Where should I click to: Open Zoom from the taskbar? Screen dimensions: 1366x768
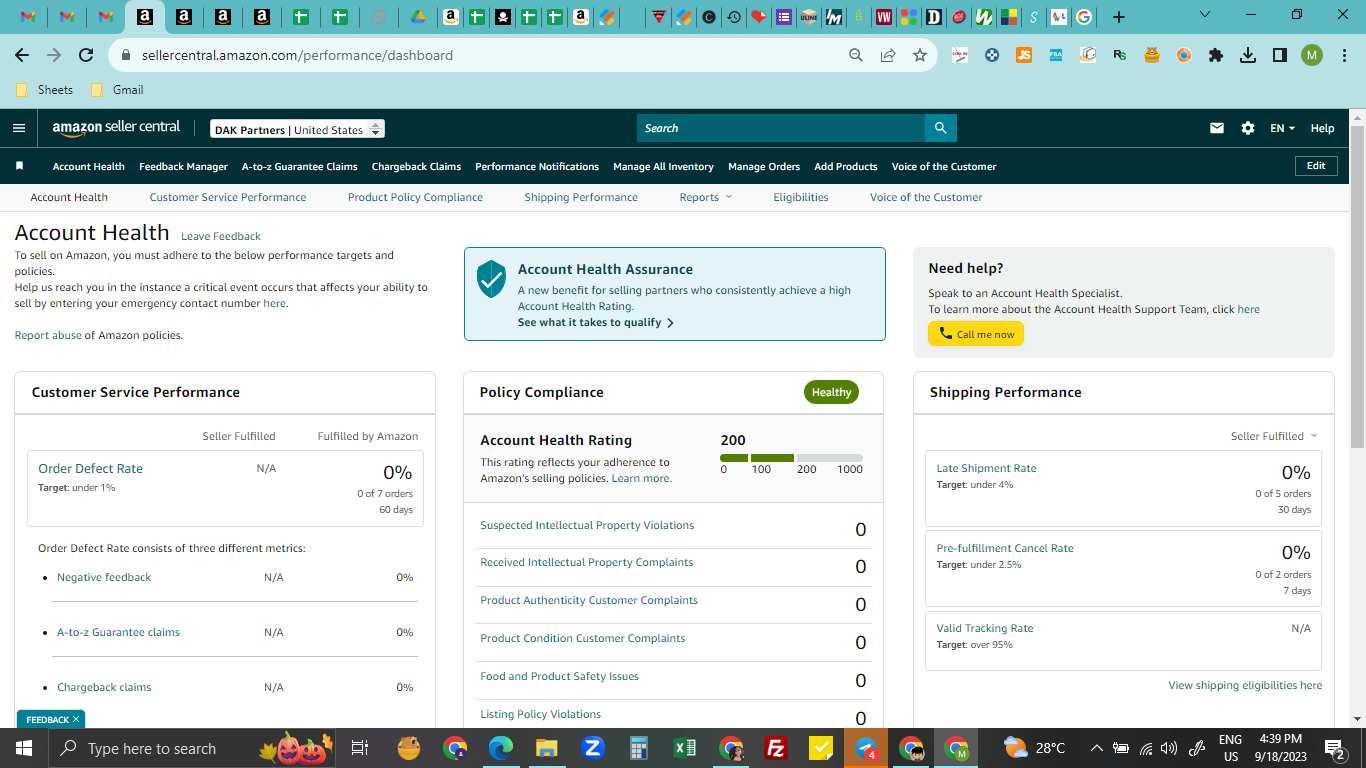[x=592, y=748]
